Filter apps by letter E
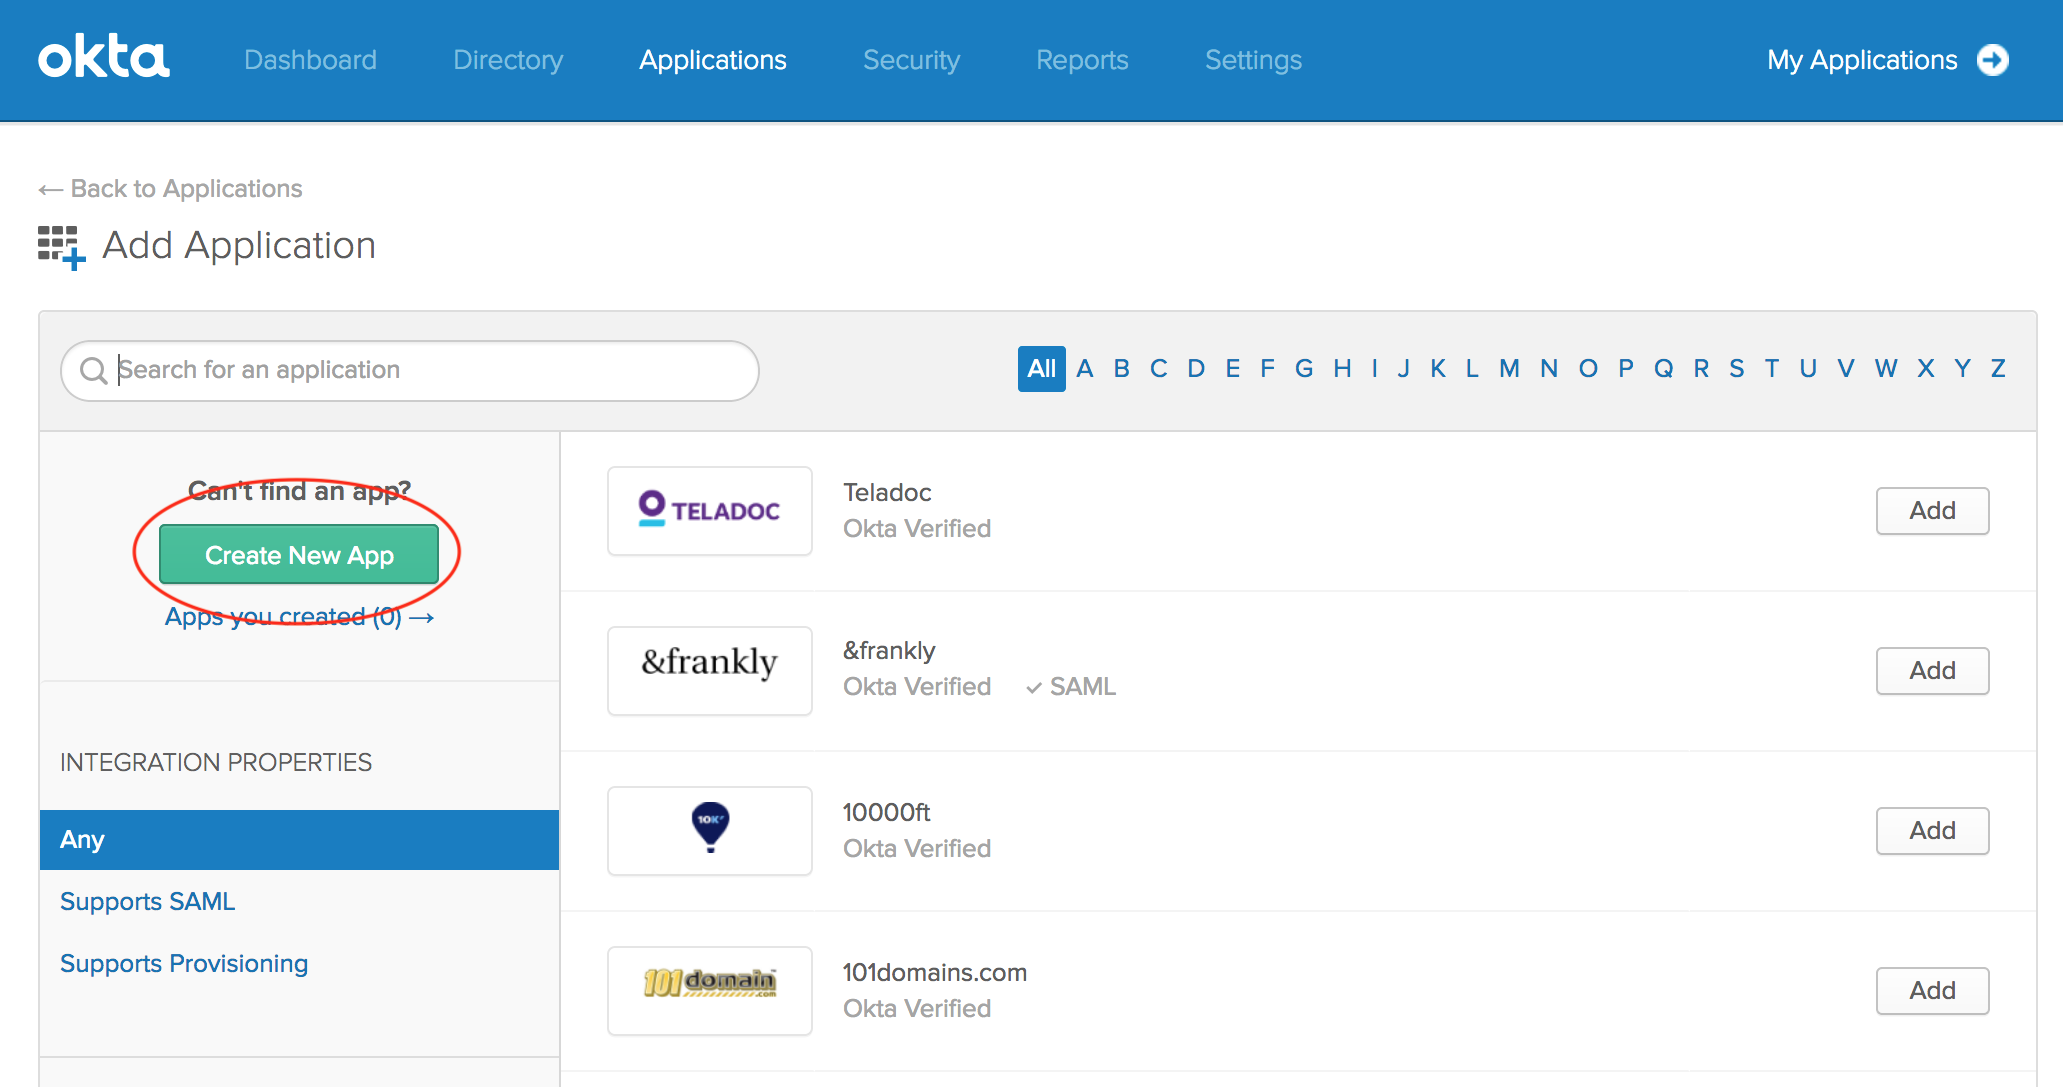 pos(1233,369)
